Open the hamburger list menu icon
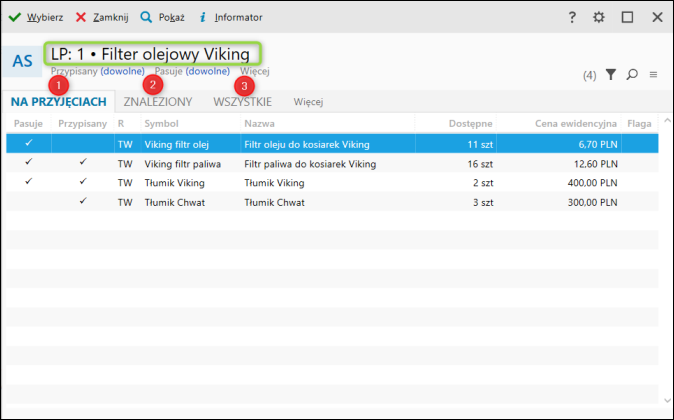 tap(653, 75)
